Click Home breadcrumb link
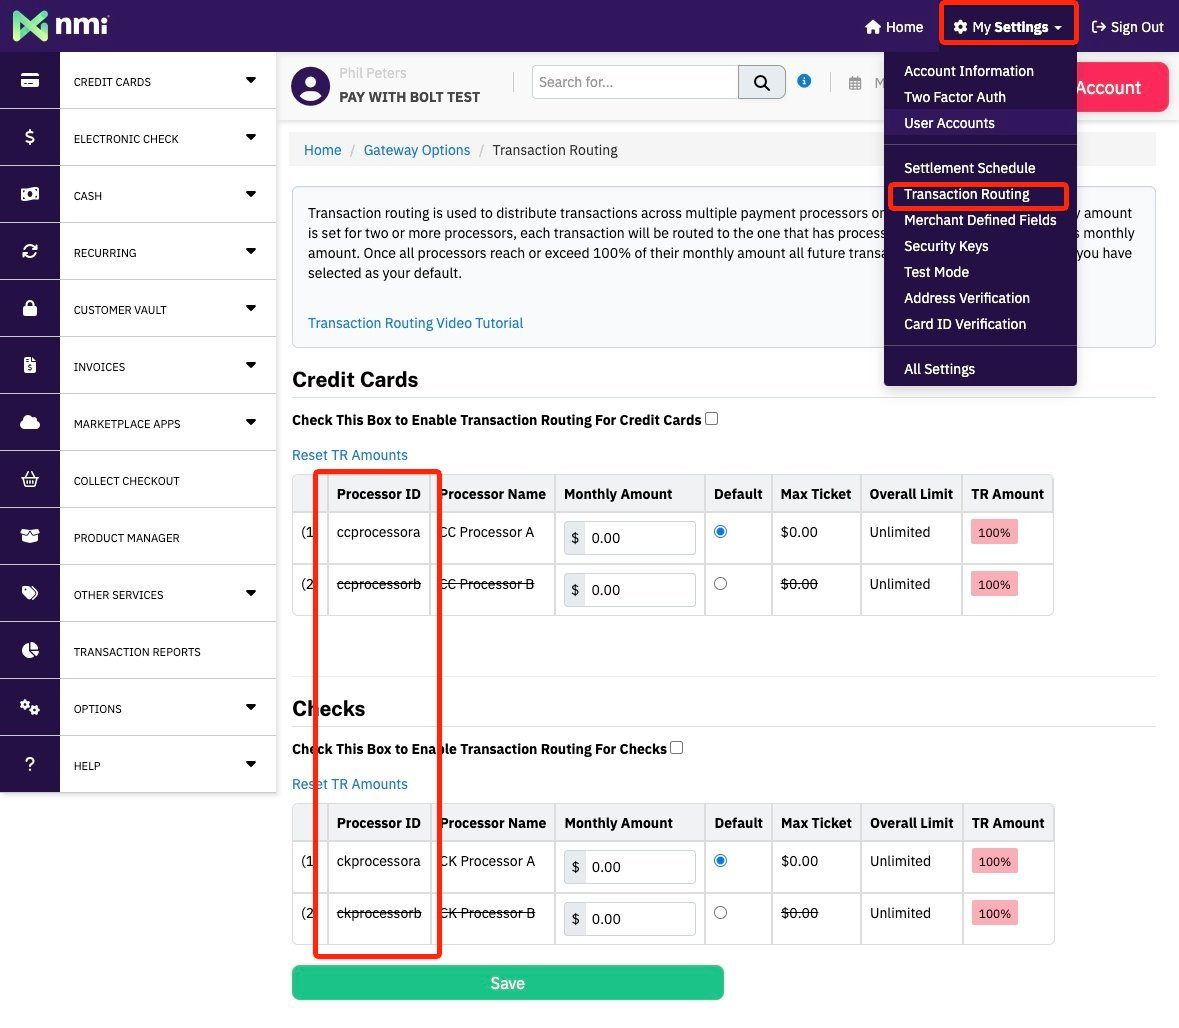Screen dimensions: 1179x1028 [x=323, y=150]
